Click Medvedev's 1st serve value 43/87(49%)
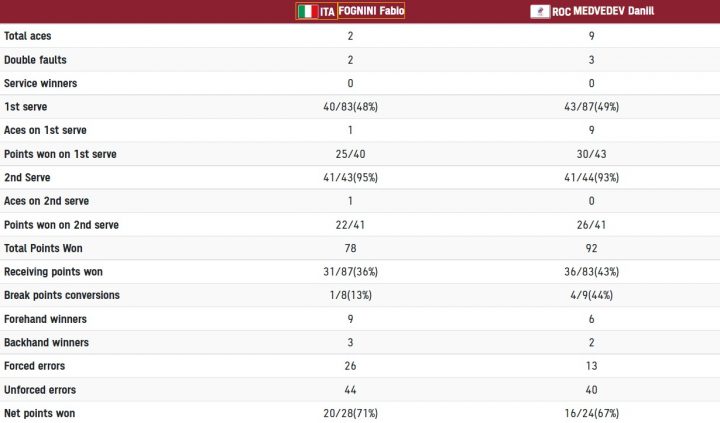Image resolution: width=720 pixels, height=423 pixels. [x=591, y=107]
